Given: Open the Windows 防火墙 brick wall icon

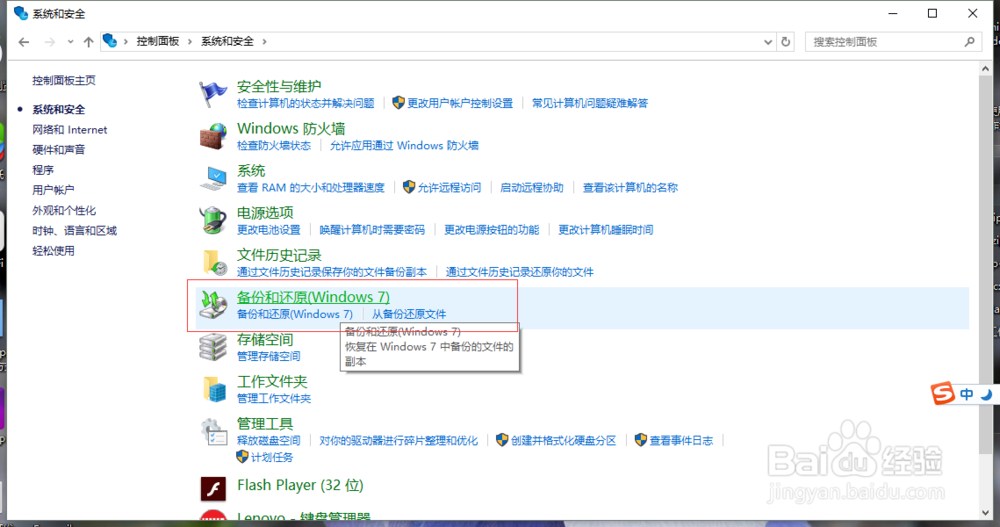Looking at the screenshot, I should tap(213, 136).
